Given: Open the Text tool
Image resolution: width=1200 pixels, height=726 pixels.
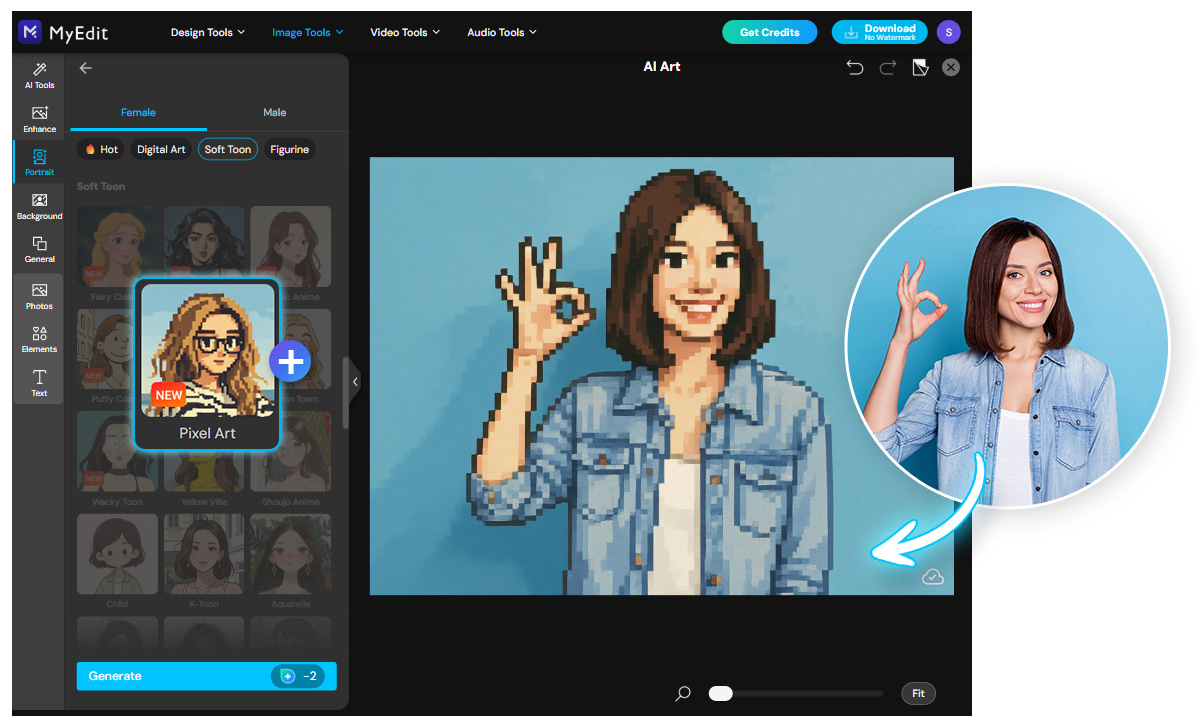Looking at the screenshot, I should pyautogui.click(x=38, y=383).
